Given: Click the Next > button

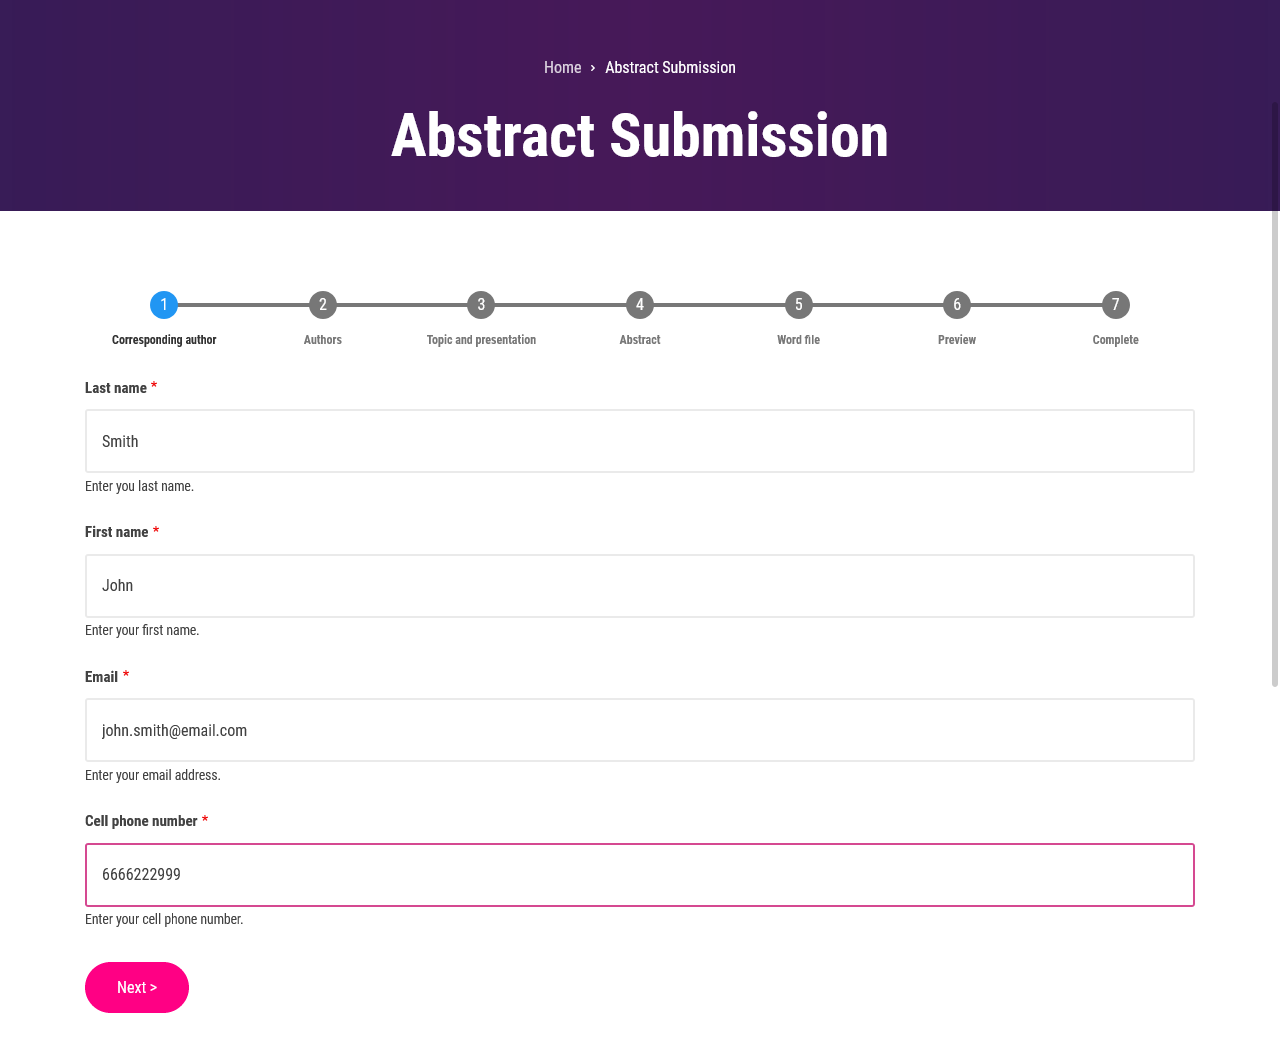Looking at the screenshot, I should click(137, 988).
